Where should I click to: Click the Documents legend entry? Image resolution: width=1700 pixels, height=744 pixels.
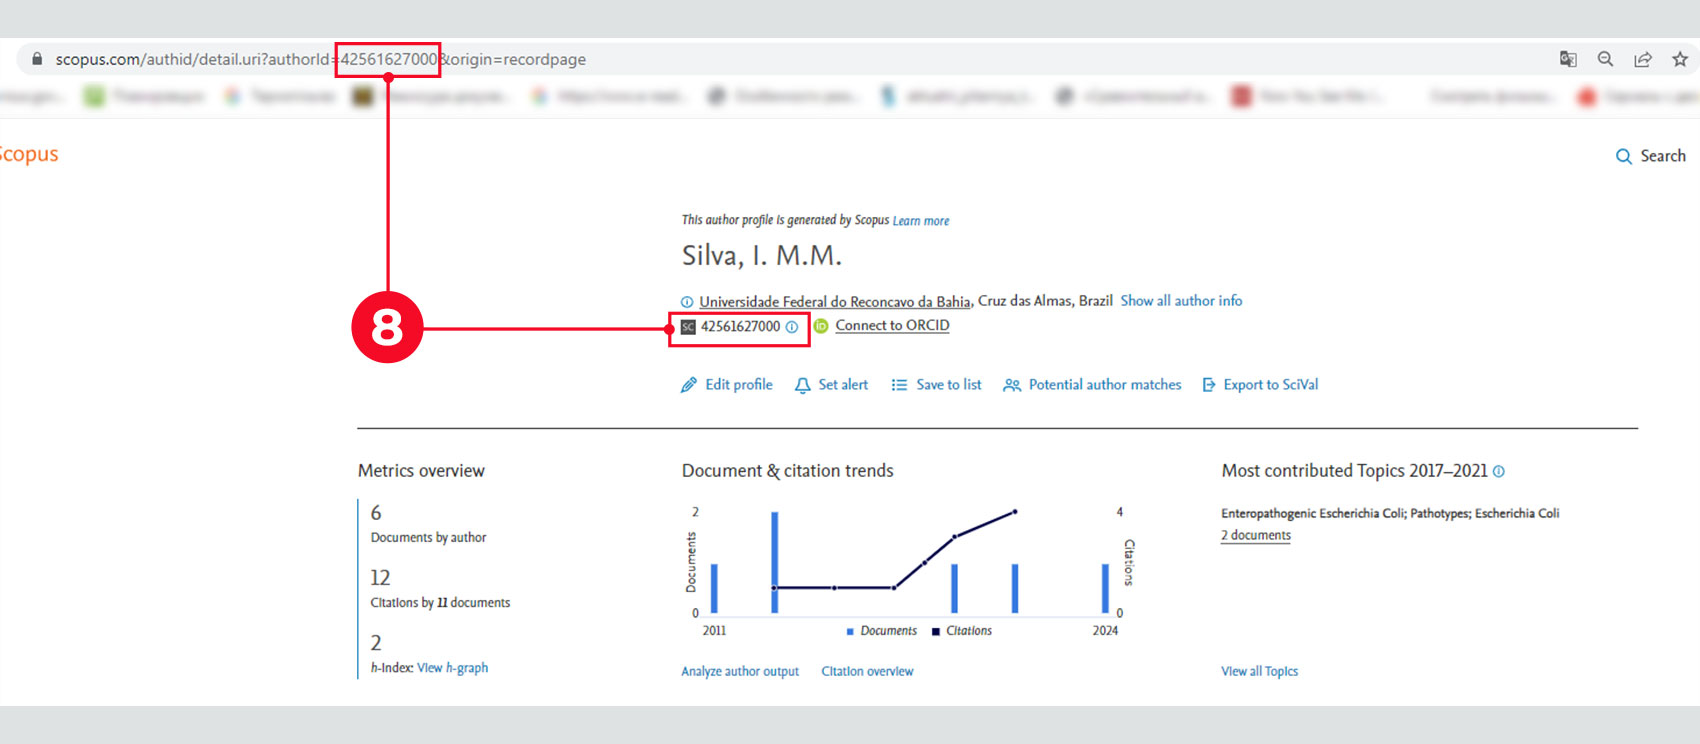pyautogui.click(x=881, y=631)
